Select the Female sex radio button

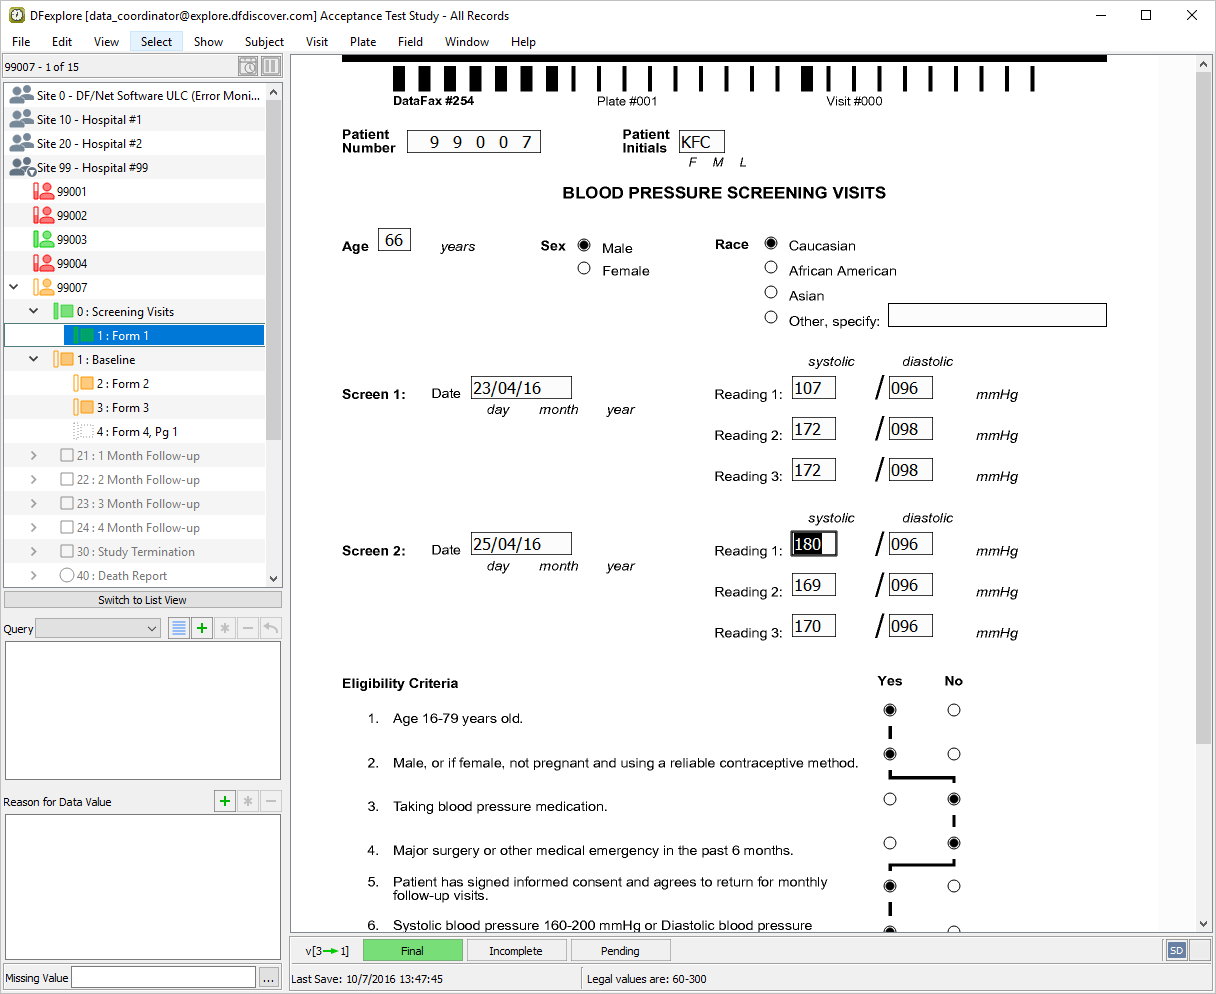tap(584, 269)
